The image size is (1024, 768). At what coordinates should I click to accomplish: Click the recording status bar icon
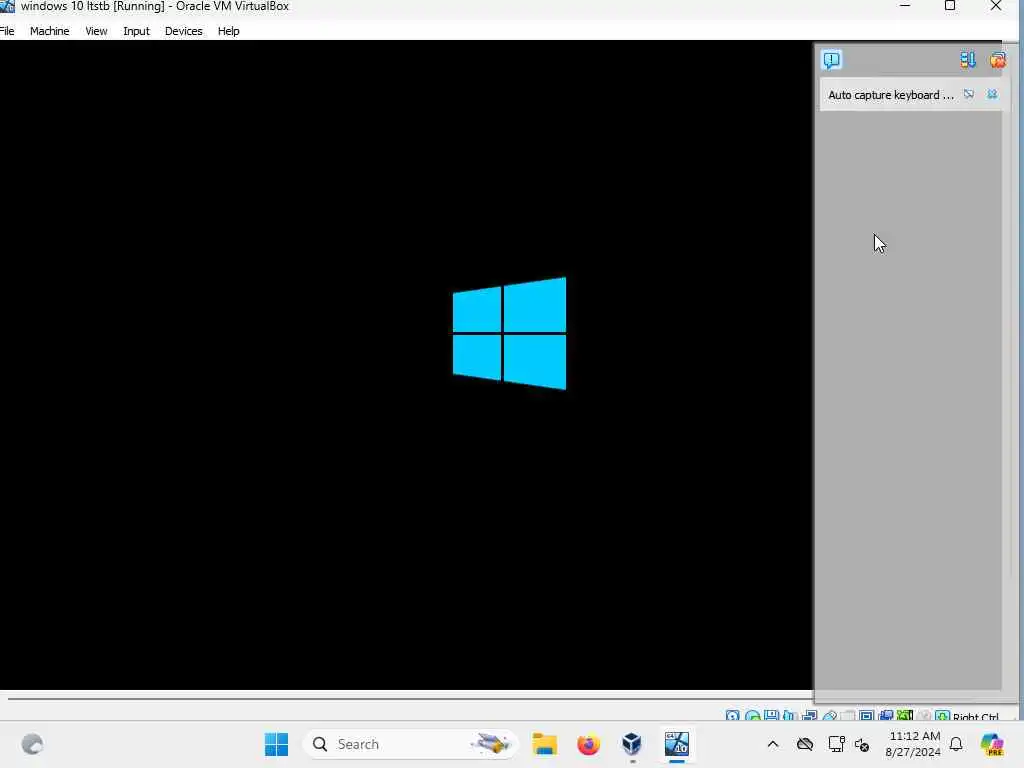tap(886, 716)
